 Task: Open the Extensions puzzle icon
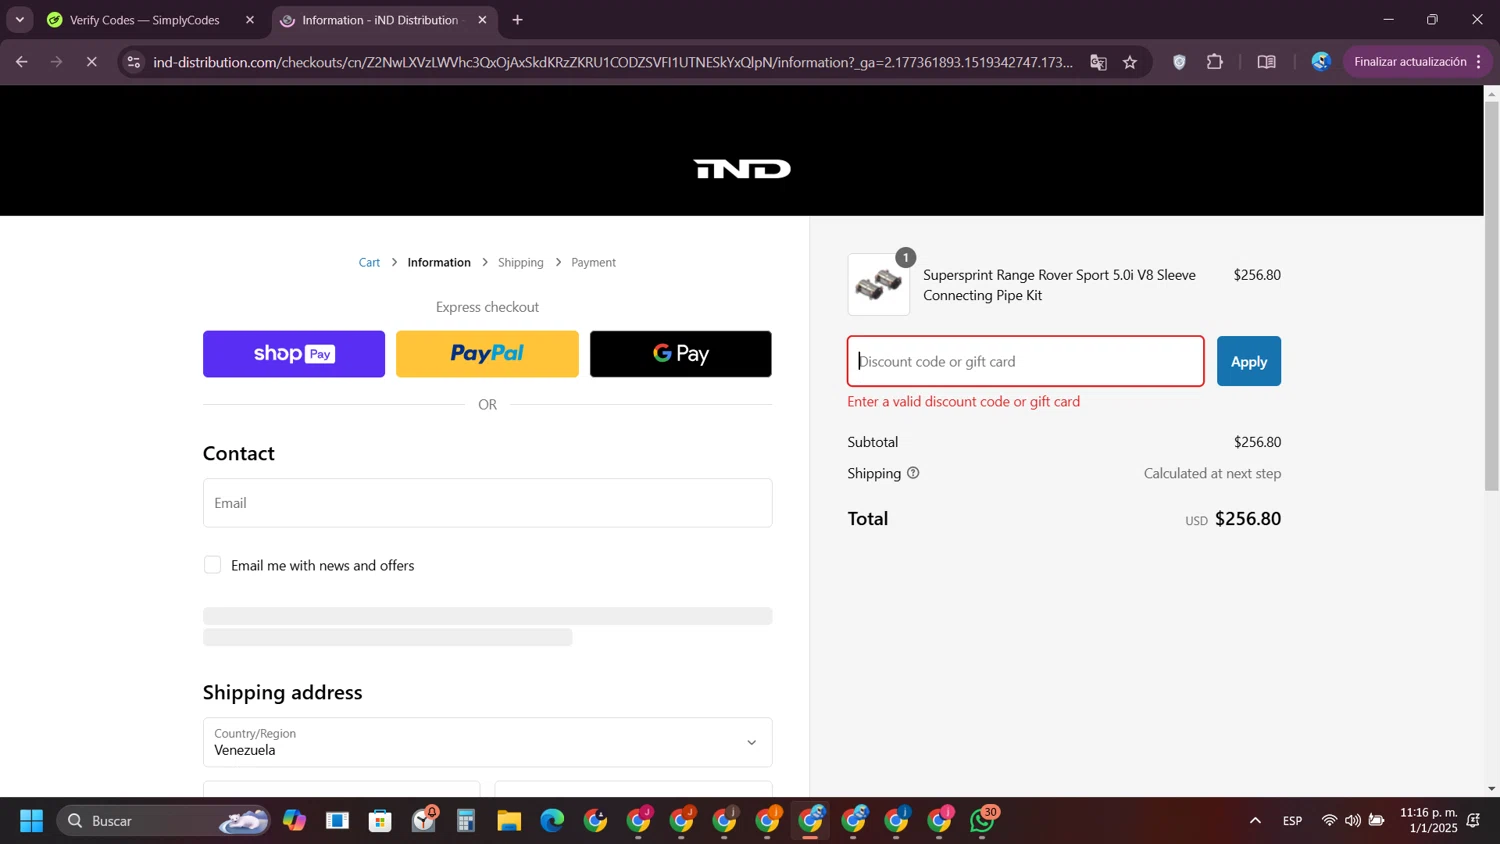click(x=1215, y=62)
